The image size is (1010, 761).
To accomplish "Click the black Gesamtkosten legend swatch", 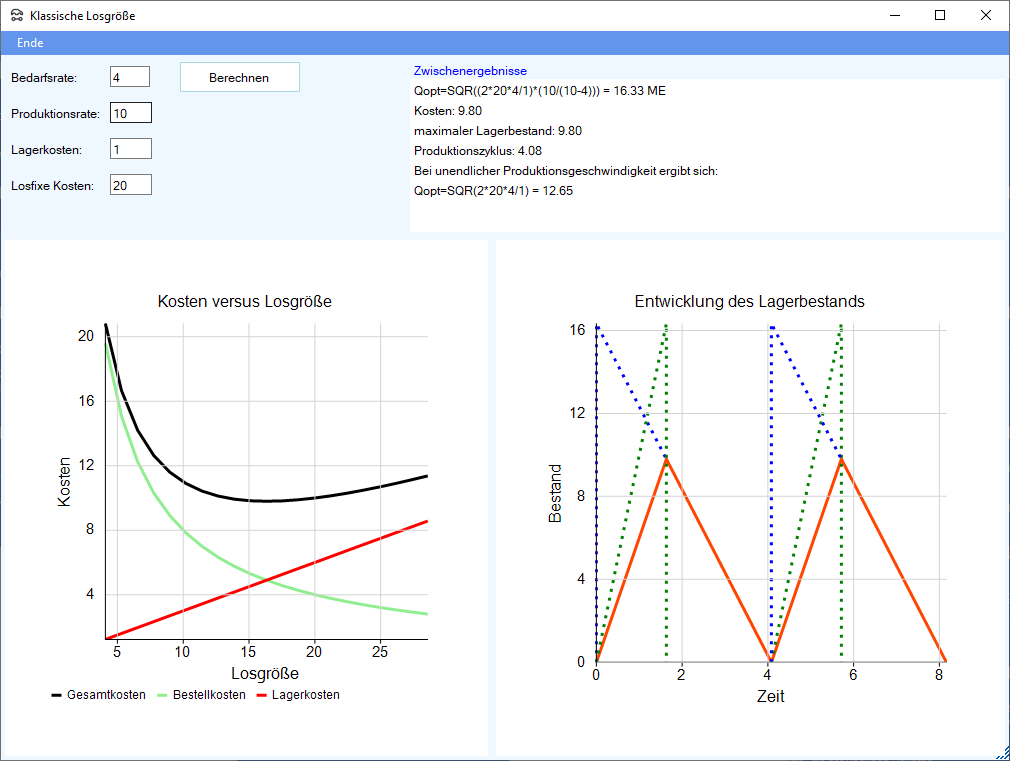I will coord(57,695).
